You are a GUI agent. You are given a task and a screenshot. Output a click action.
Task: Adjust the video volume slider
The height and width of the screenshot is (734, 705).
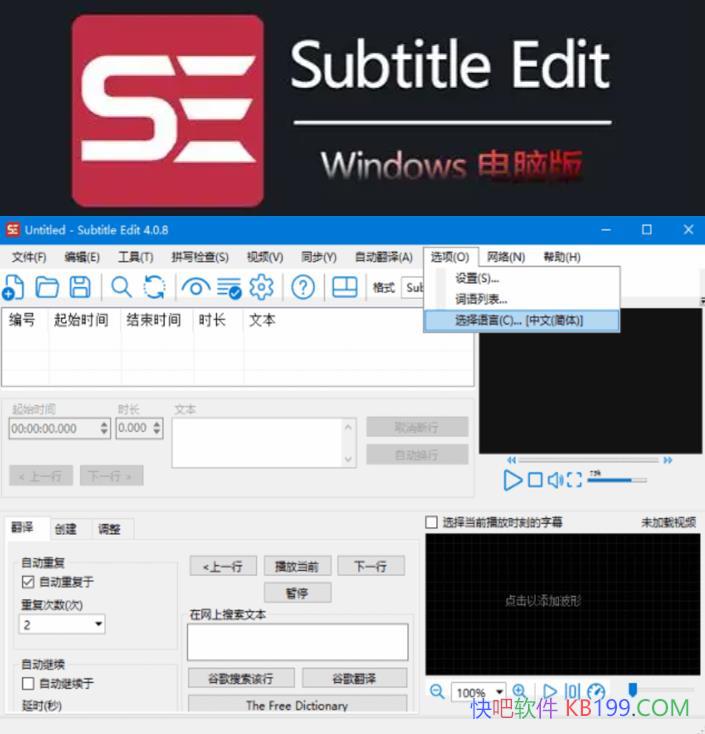coord(615,480)
